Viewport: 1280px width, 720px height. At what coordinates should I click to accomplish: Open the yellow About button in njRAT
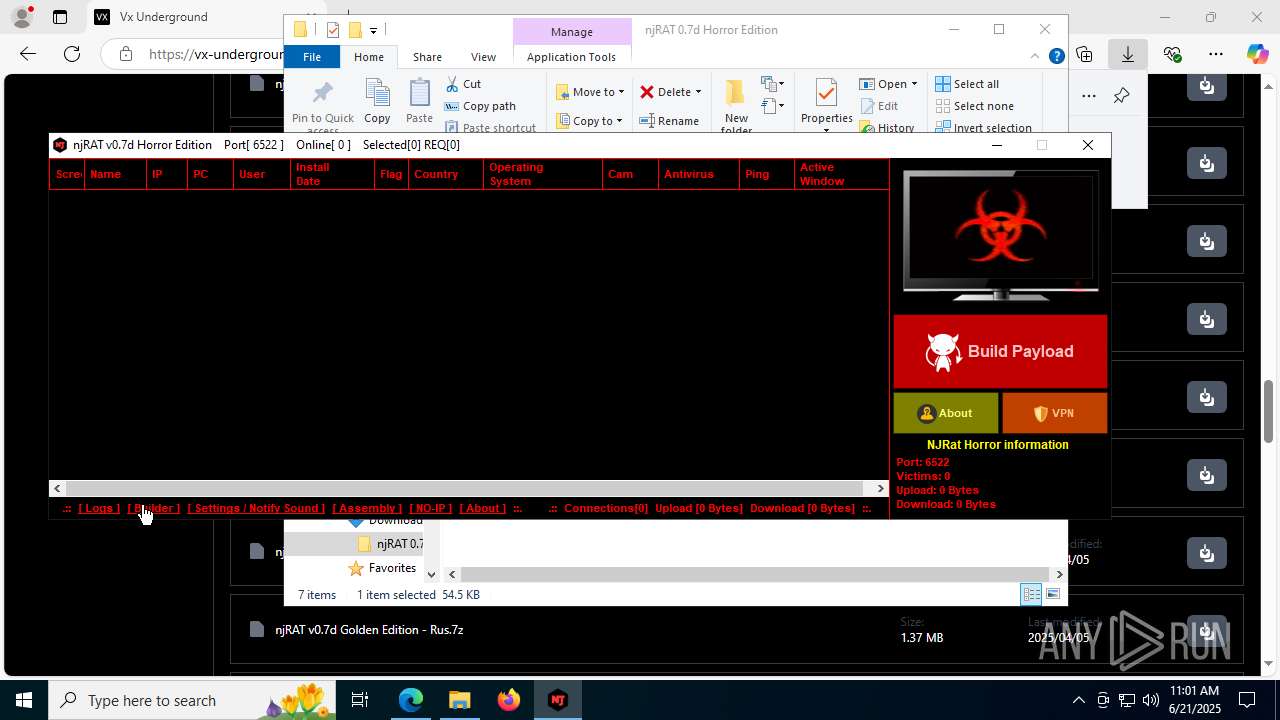tap(945, 413)
